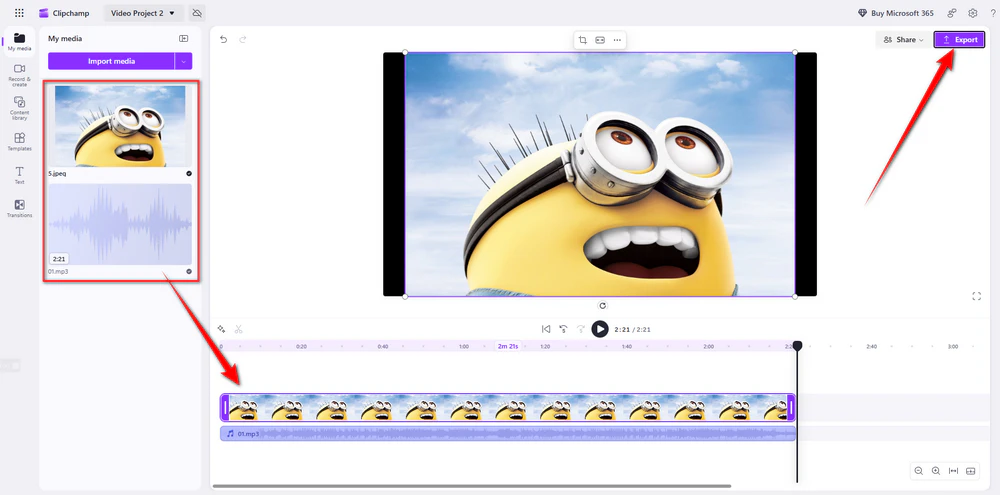Enter fullscreen preview mode
Image resolution: width=1000 pixels, height=495 pixels.
(x=976, y=296)
